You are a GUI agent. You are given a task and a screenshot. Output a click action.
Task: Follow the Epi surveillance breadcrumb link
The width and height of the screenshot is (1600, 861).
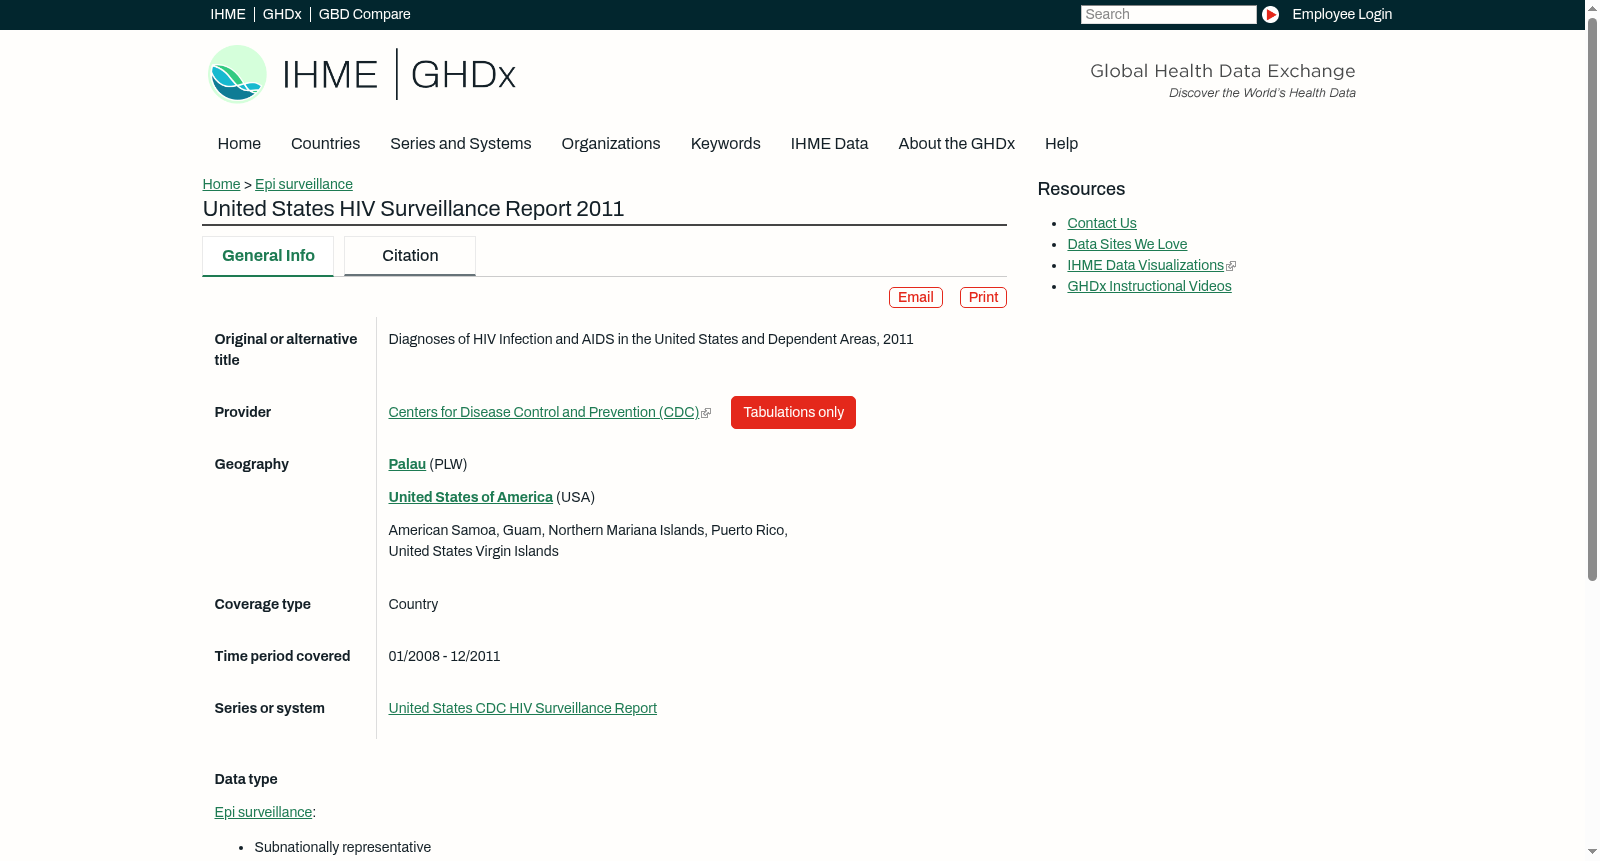(x=304, y=184)
